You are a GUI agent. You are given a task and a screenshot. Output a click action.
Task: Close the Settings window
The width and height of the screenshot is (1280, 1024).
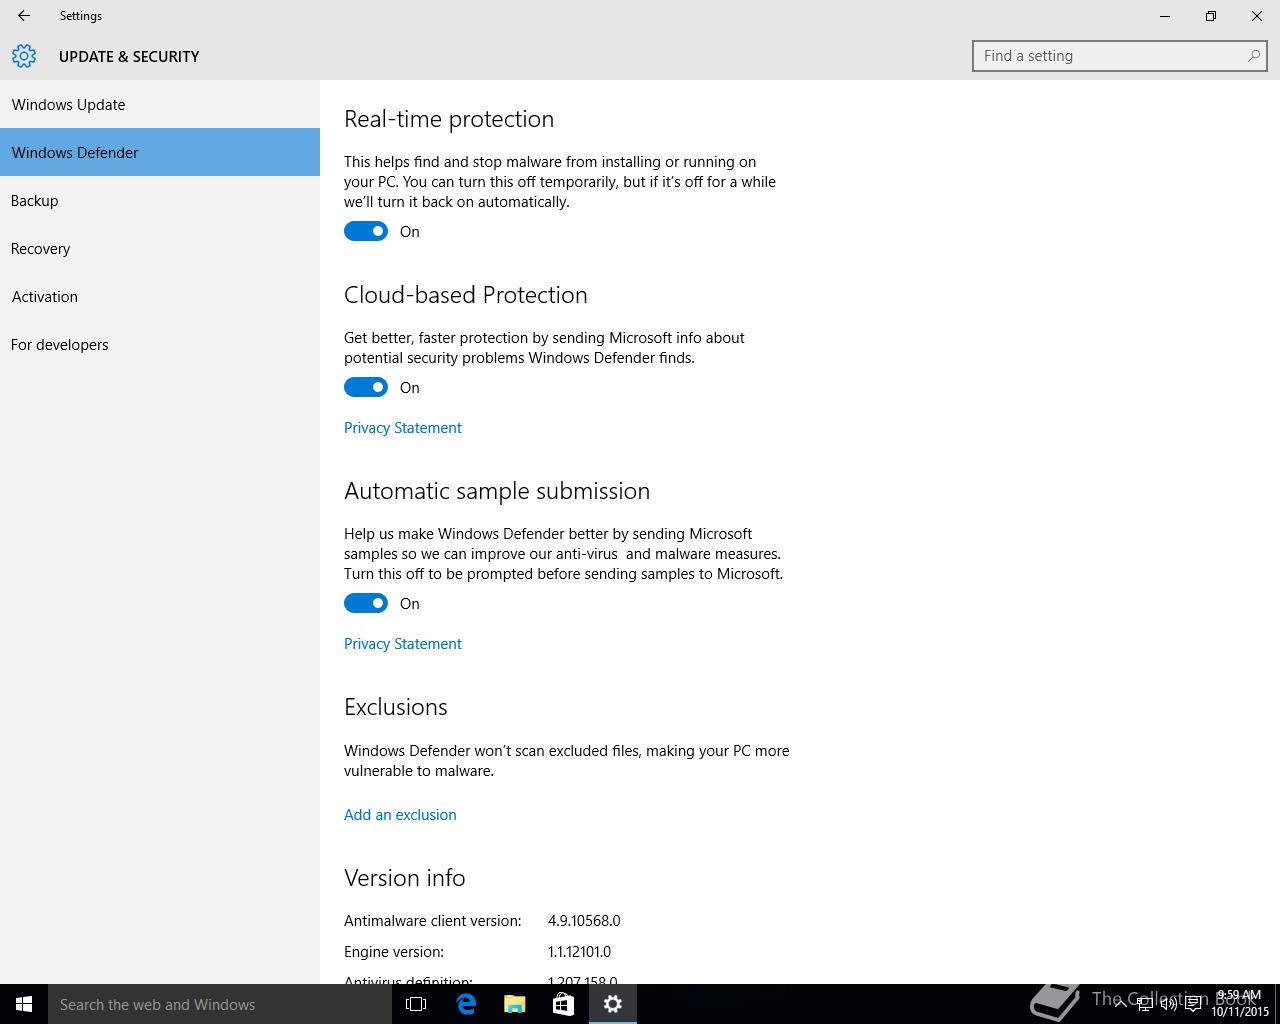(x=1257, y=16)
